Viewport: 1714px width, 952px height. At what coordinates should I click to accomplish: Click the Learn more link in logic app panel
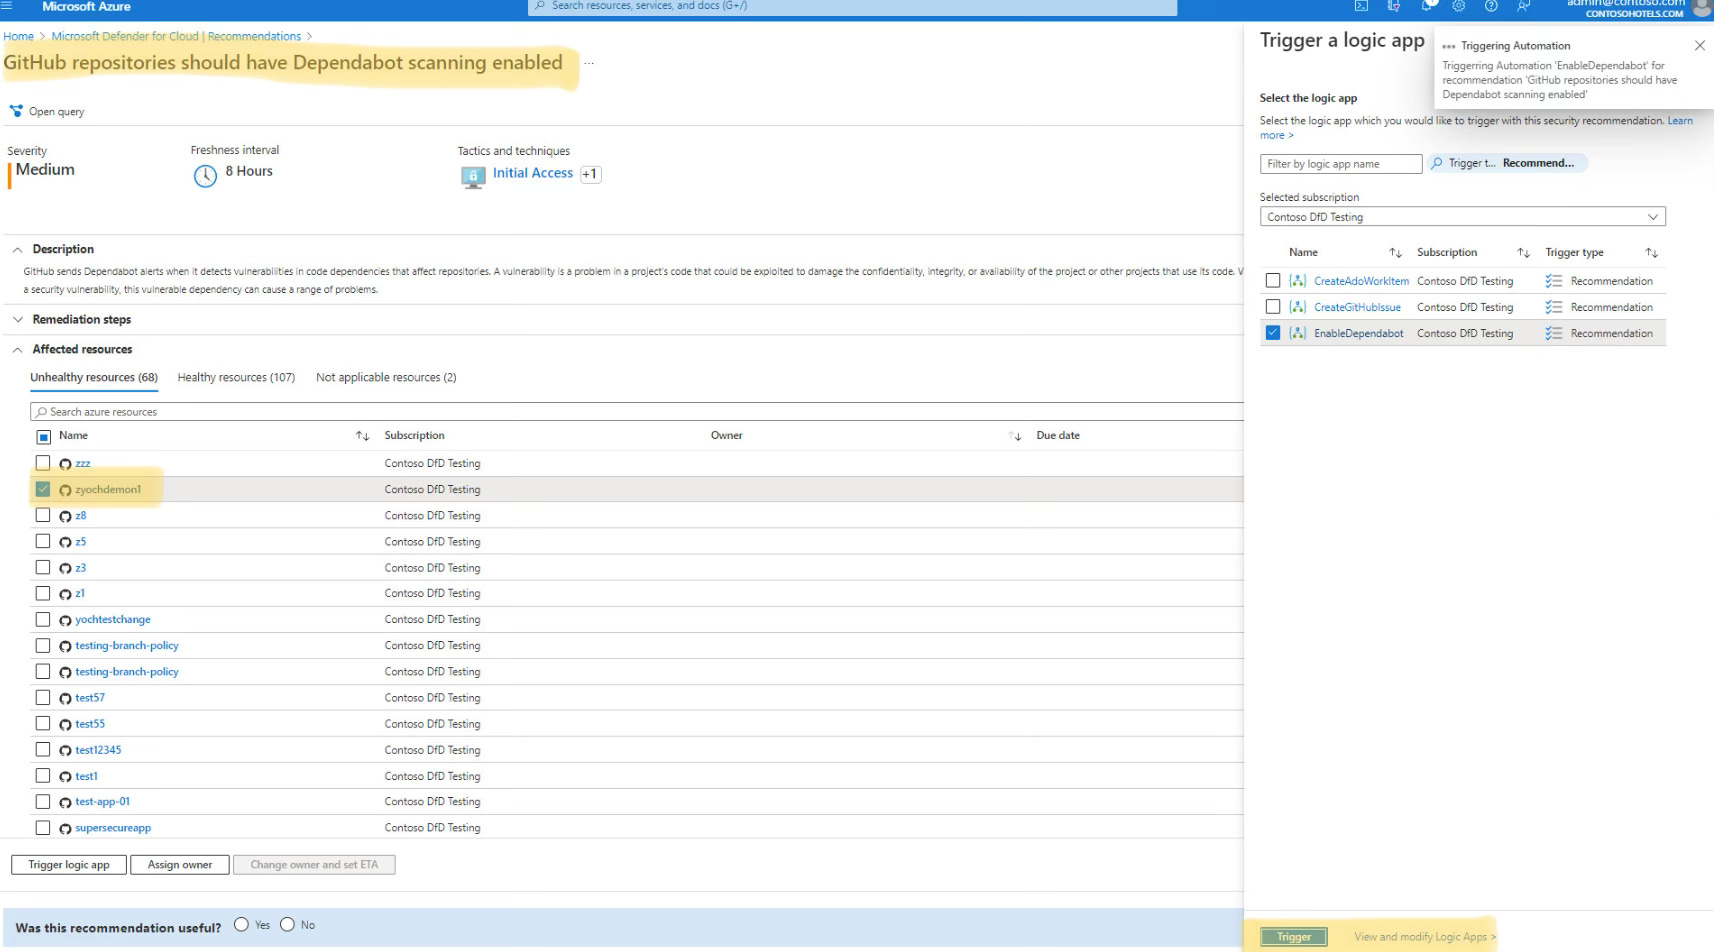click(x=1476, y=128)
